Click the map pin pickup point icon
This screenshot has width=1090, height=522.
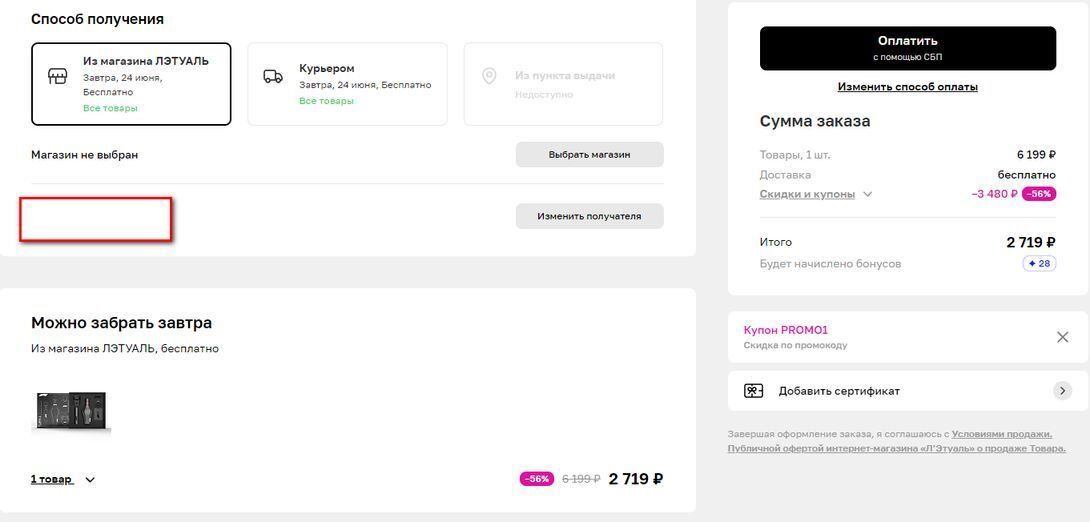[489, 76]
